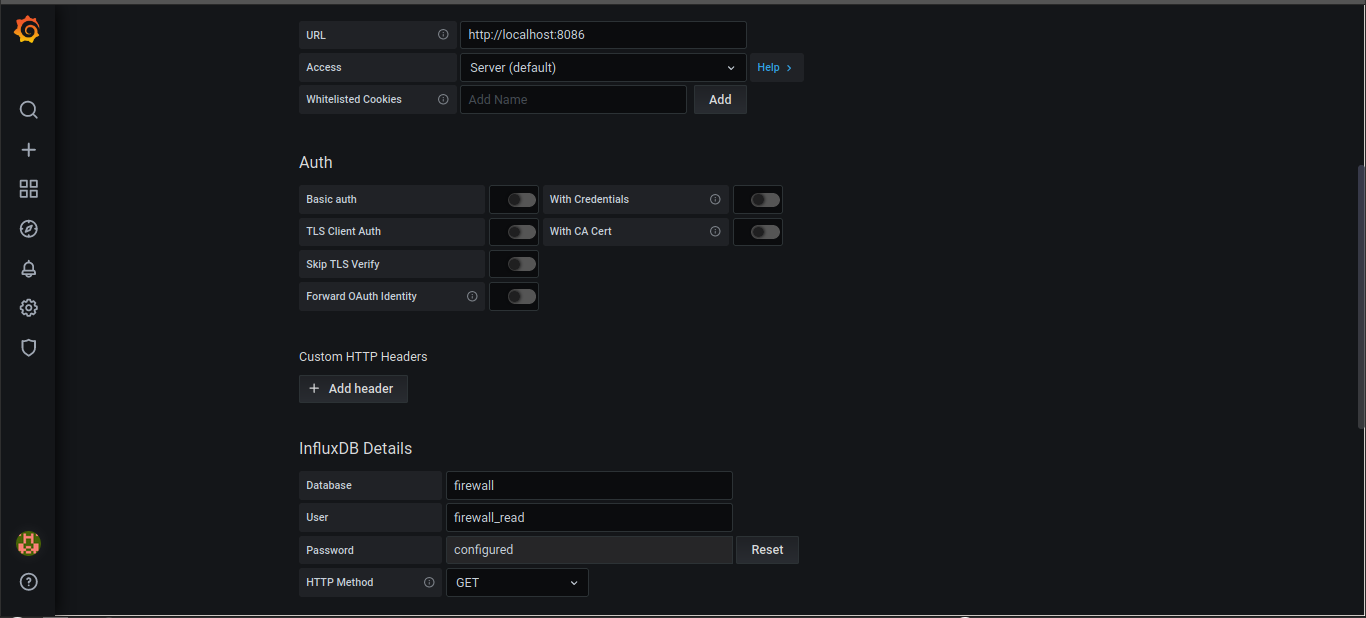
Task: Open the Access dropdown showing Server (default)
Action: pos(603,67)
